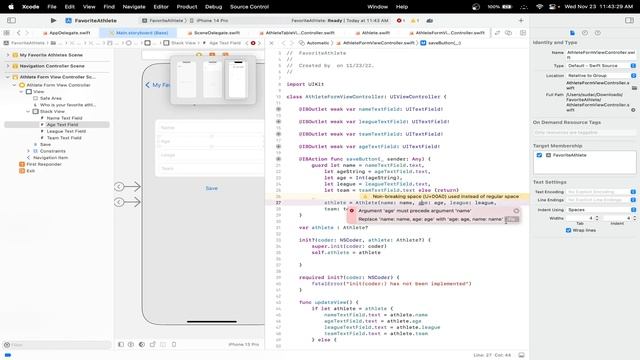Click the add editor on right icon
Screen dimensions: 640x360
click(x=523, y=33)
